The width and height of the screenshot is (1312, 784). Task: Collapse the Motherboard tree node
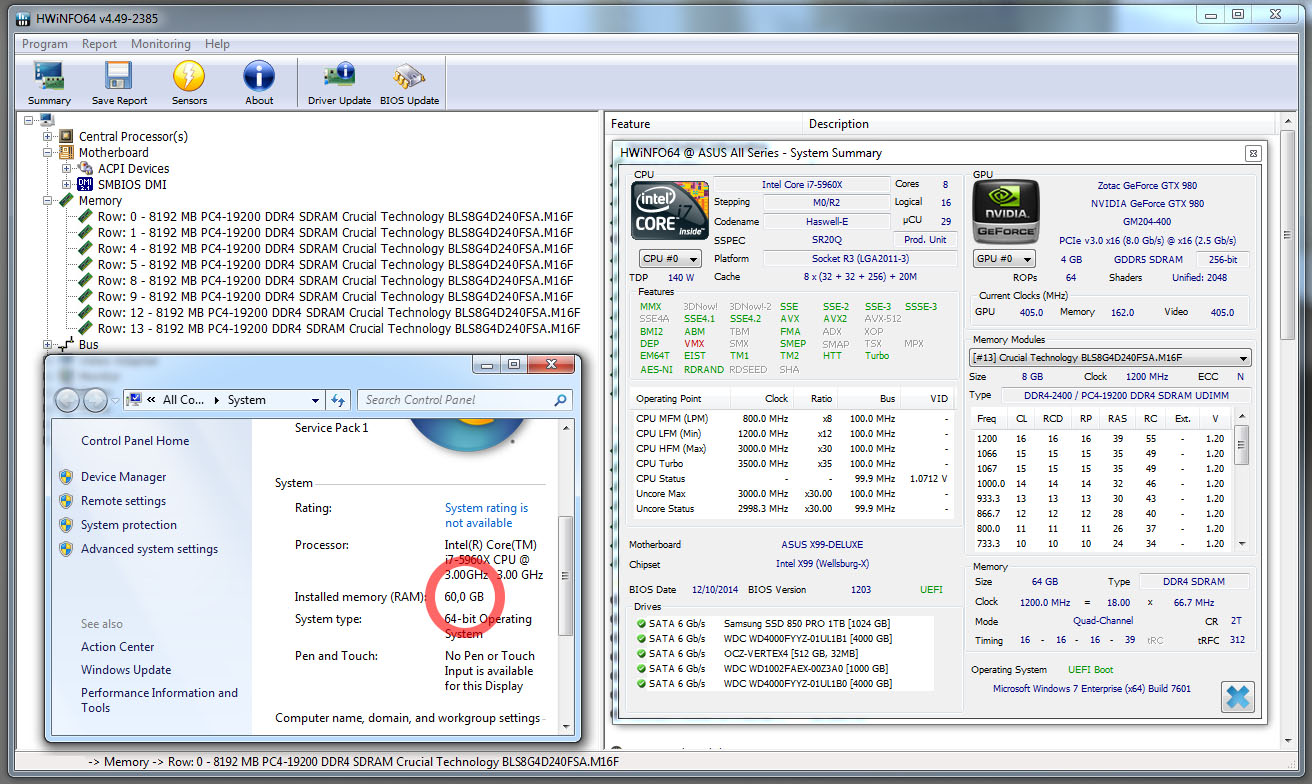click(48, 153)
